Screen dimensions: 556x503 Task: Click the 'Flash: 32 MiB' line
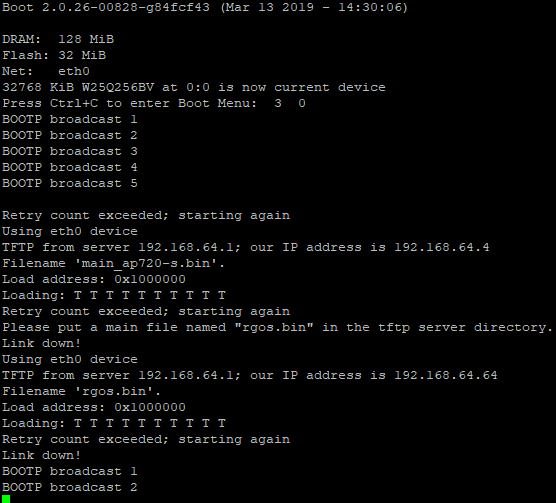pyautogui.click(x=54, y=55)
